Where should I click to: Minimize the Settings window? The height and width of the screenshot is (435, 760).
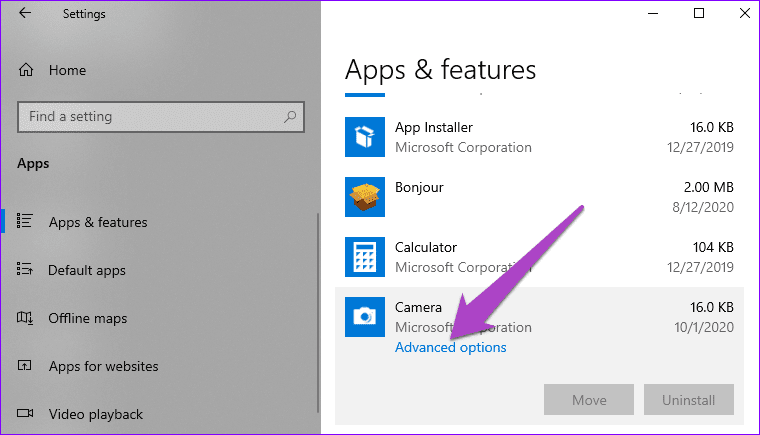pyautogui.click(x=653, y=14)
